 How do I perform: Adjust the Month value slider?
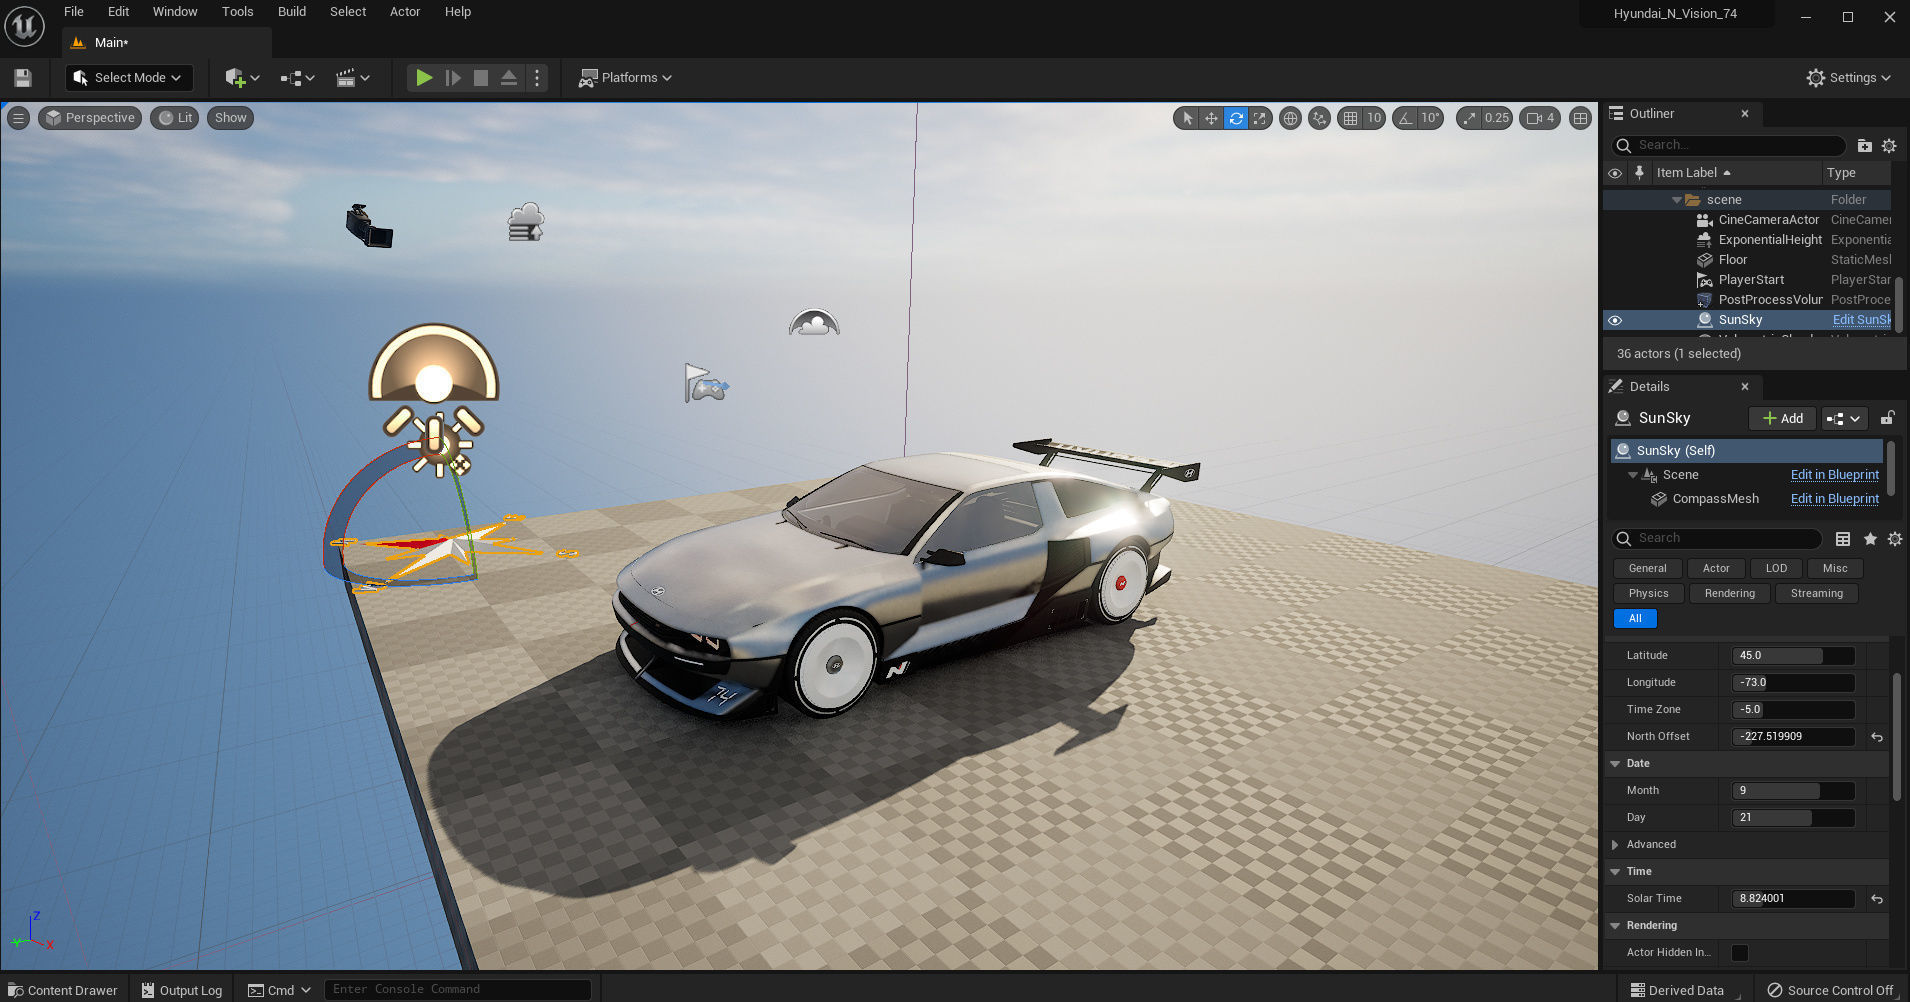tap(1793, 791)
